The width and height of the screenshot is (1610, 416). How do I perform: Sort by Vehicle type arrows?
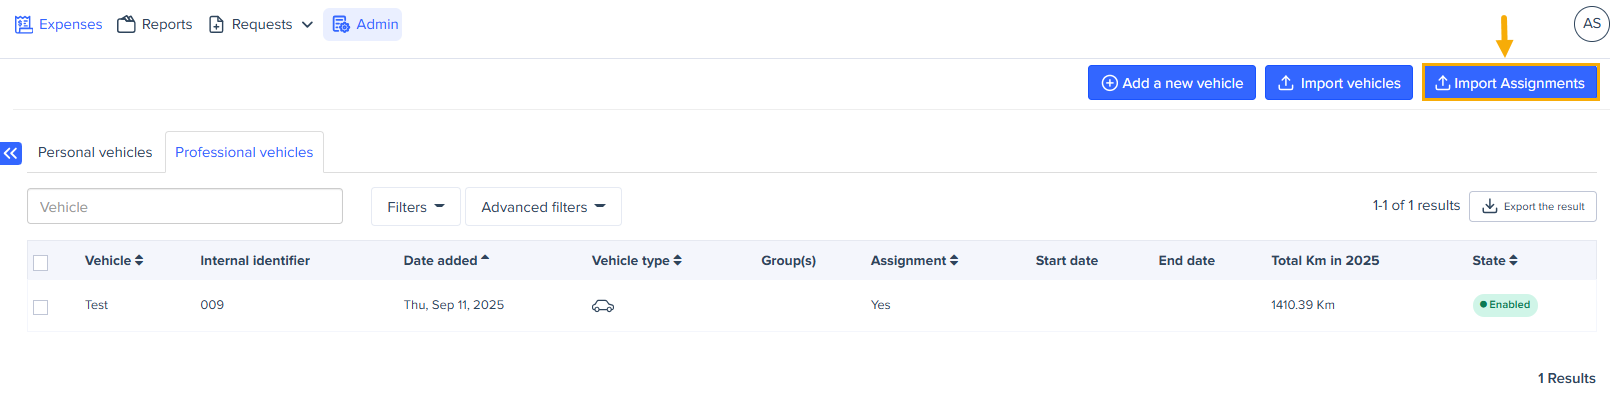pos(678,260)
